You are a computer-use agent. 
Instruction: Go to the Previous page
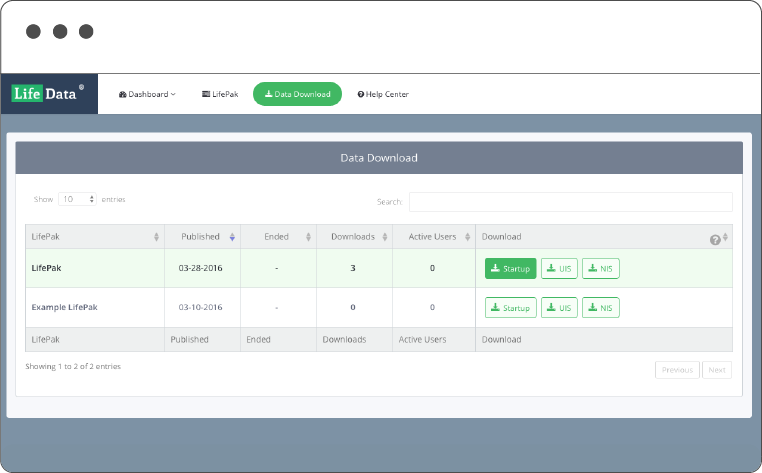pyautogui.click(x=677, y=370)
